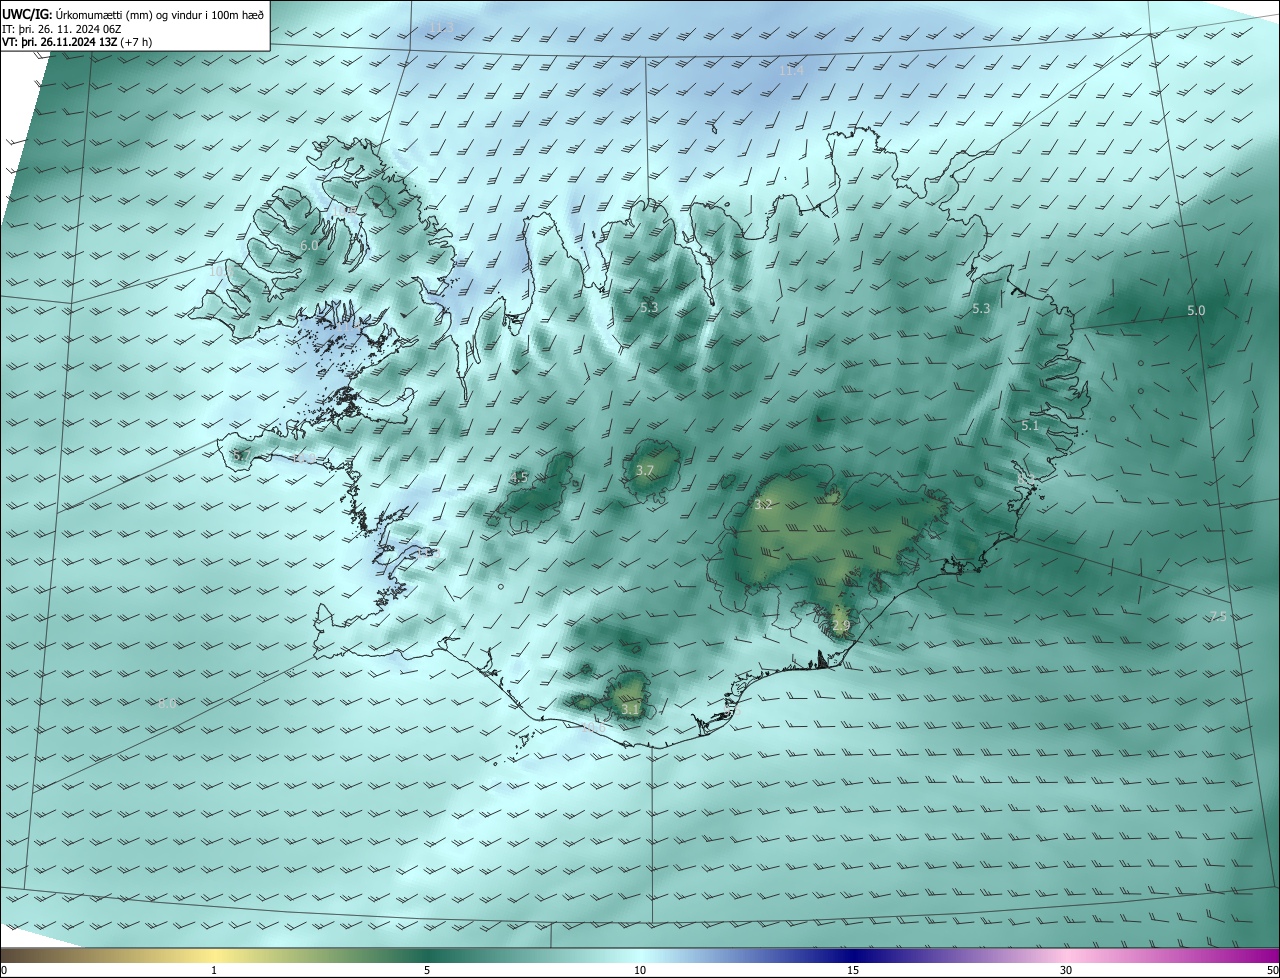The width and height of the screenshot is (1280, 978).
Task: Click the 50 tick on the color scale
Action: click(x=1272, y=970)
